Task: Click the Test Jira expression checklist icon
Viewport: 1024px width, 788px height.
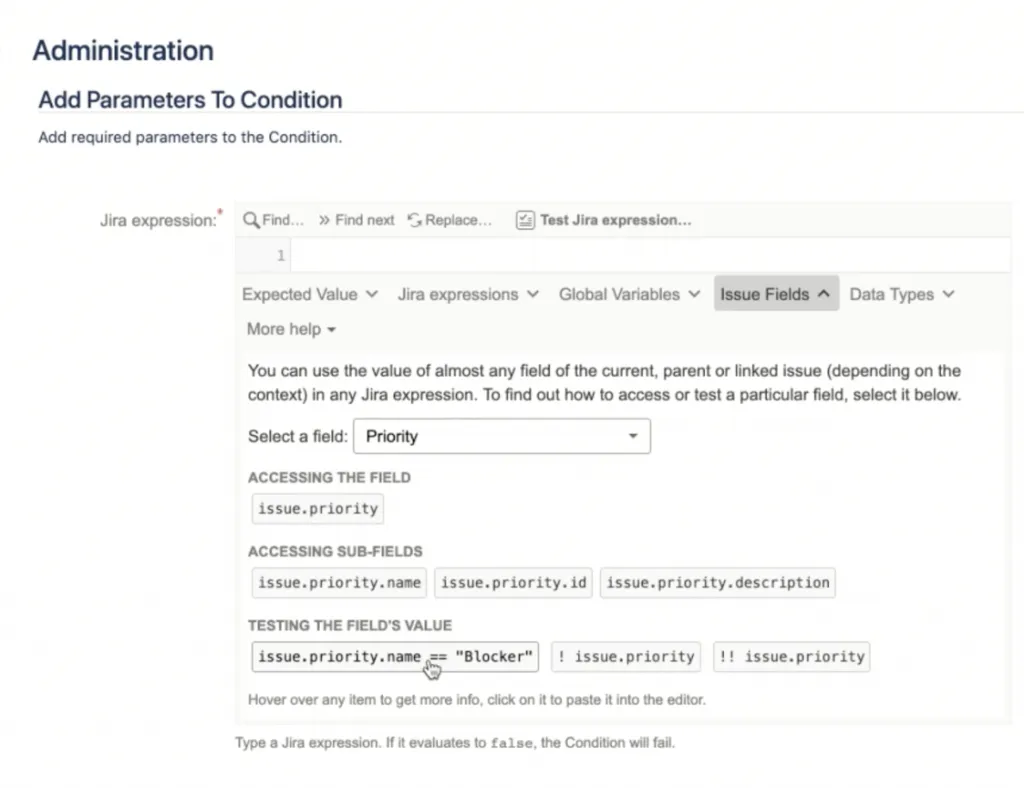Action: (x=525, y=220)
